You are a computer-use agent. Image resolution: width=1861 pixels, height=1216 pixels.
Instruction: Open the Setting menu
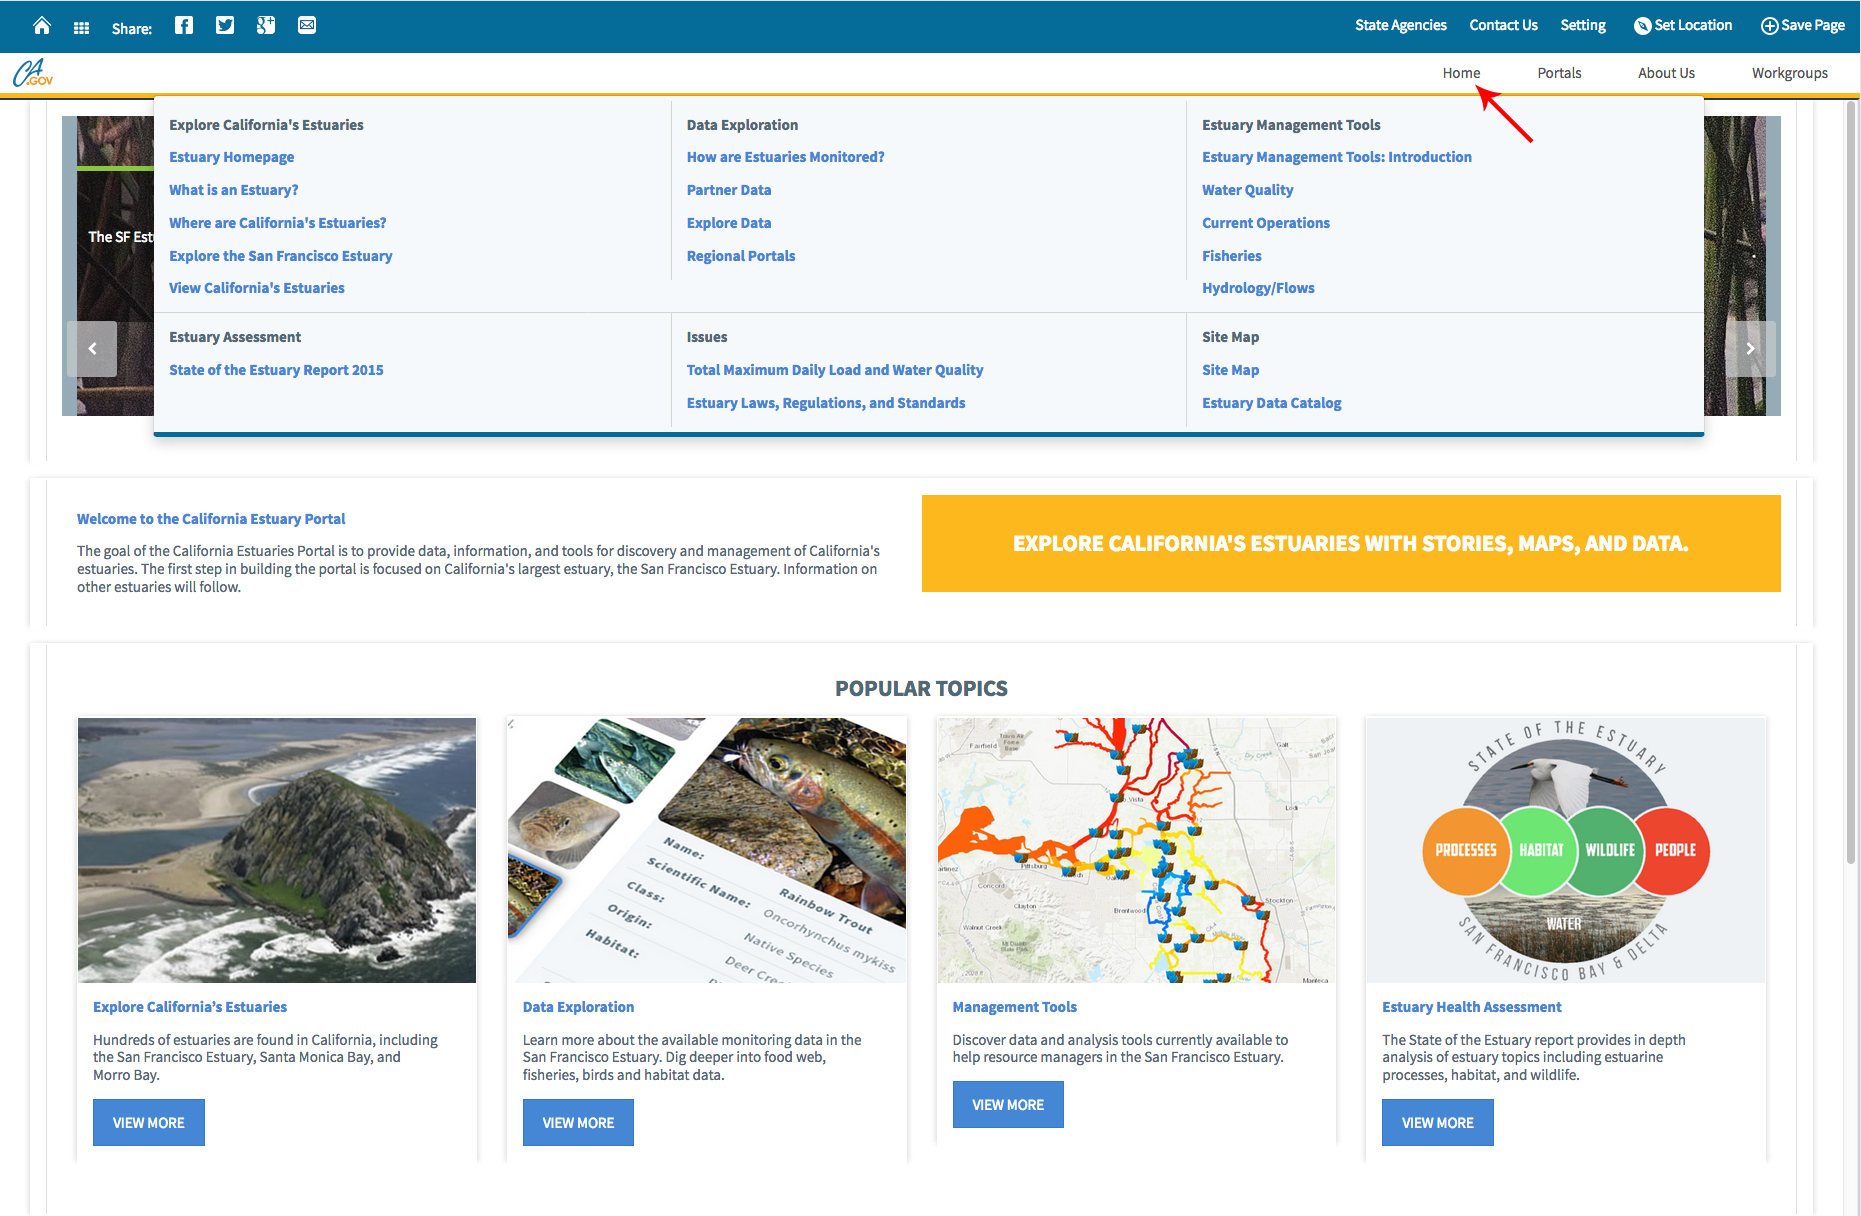pos(1583,25)
